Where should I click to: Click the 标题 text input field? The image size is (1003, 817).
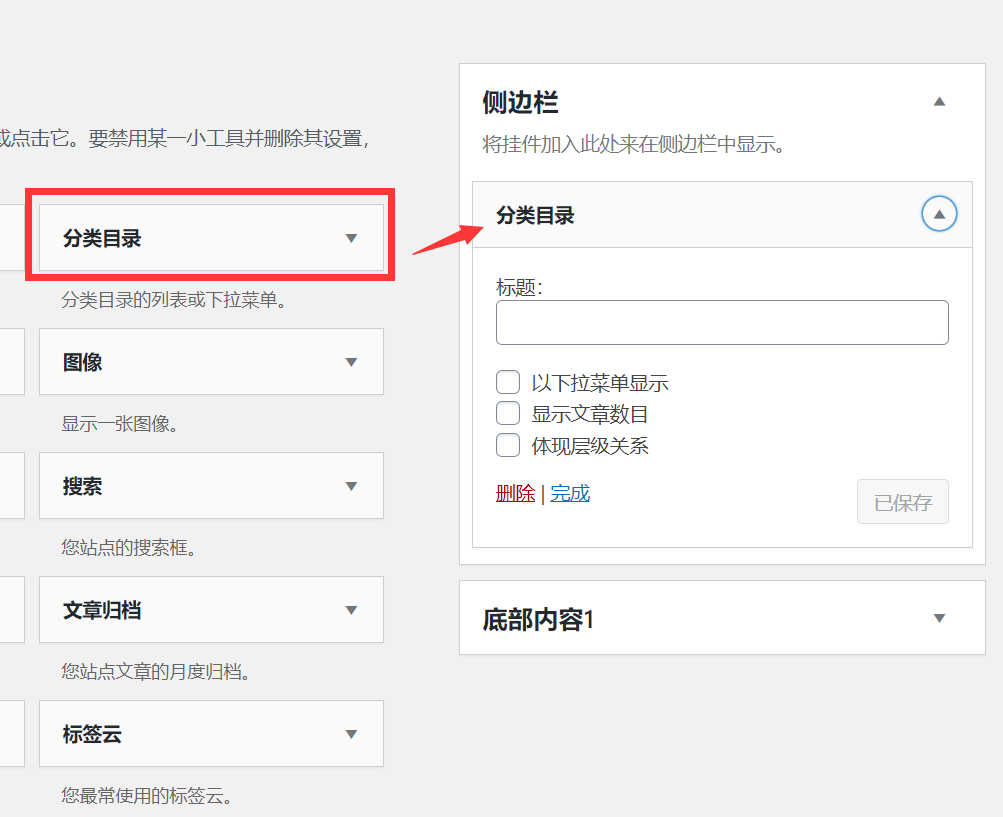click(722, 323)
